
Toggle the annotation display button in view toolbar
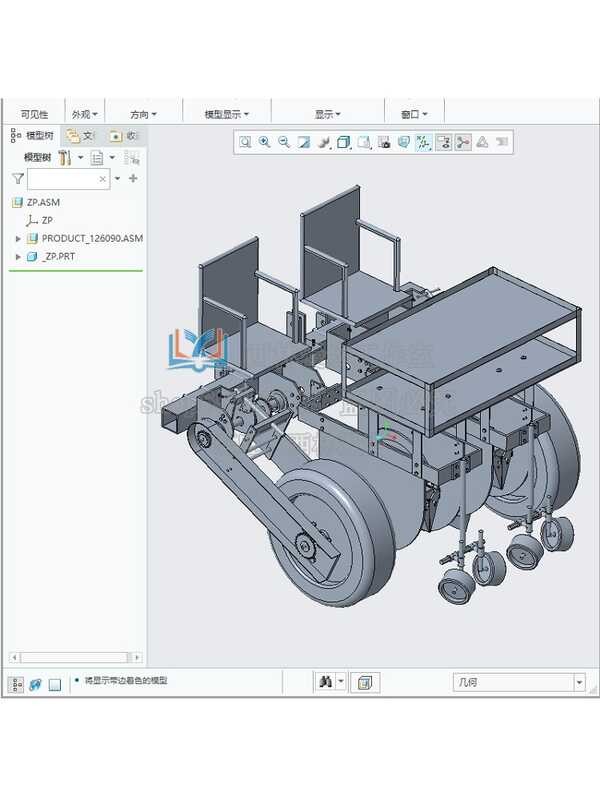coord(443,143)
